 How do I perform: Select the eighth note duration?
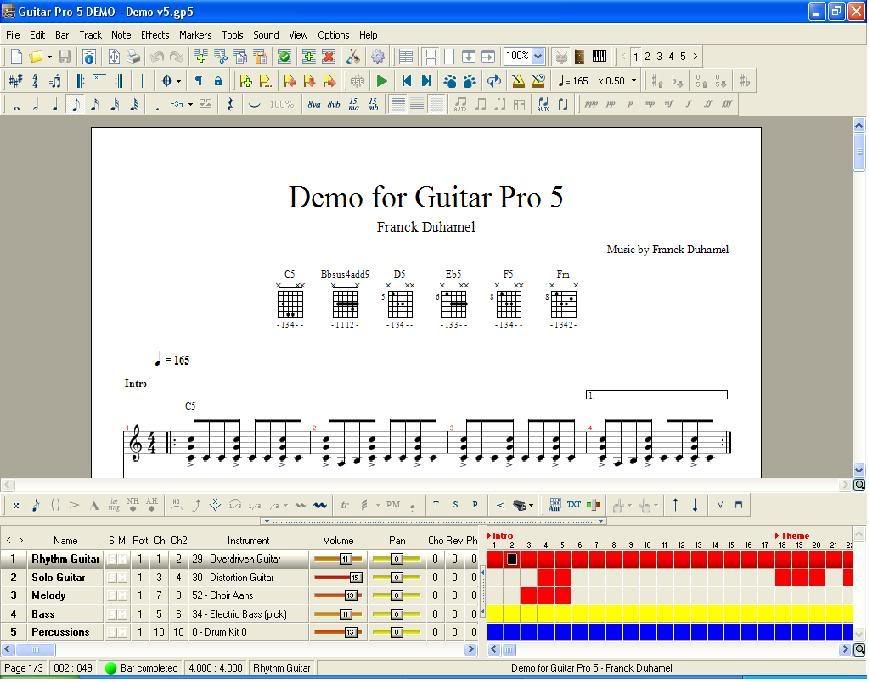[x=75, y=104]
